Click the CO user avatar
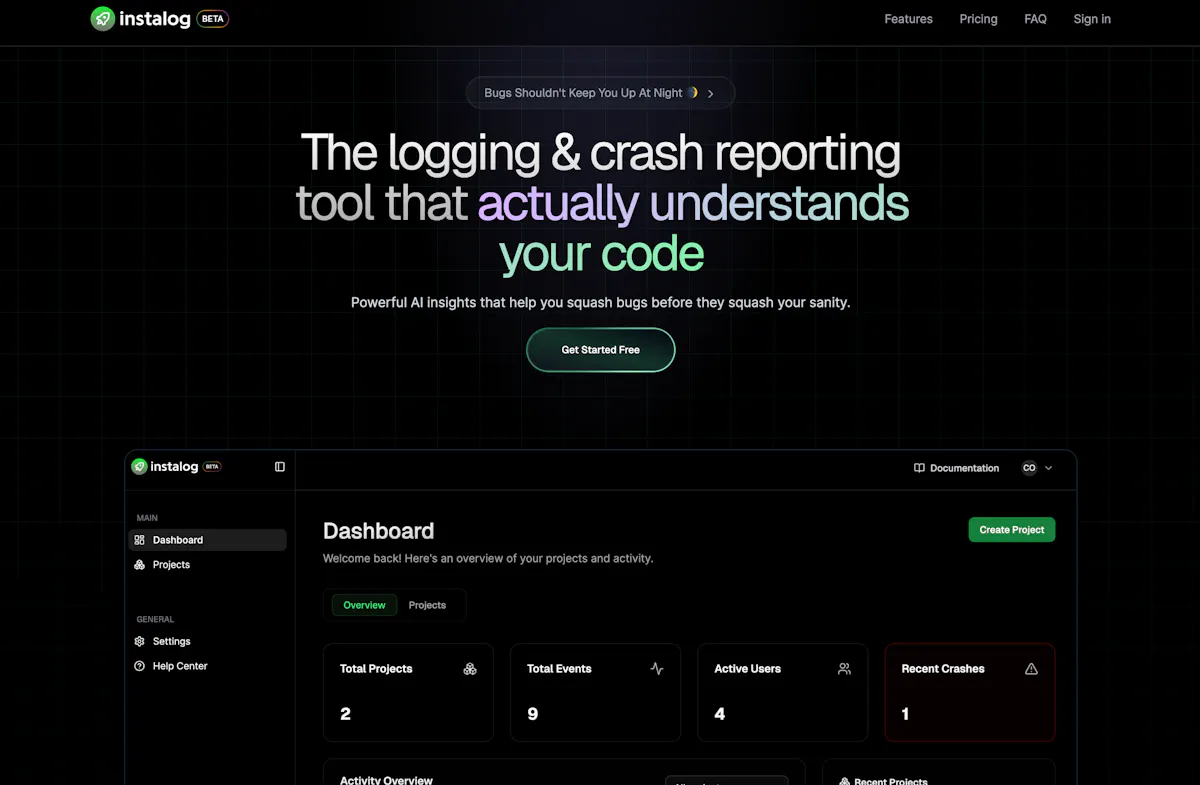Viewport: 1200px width, 785px height. coord(1029,468)
